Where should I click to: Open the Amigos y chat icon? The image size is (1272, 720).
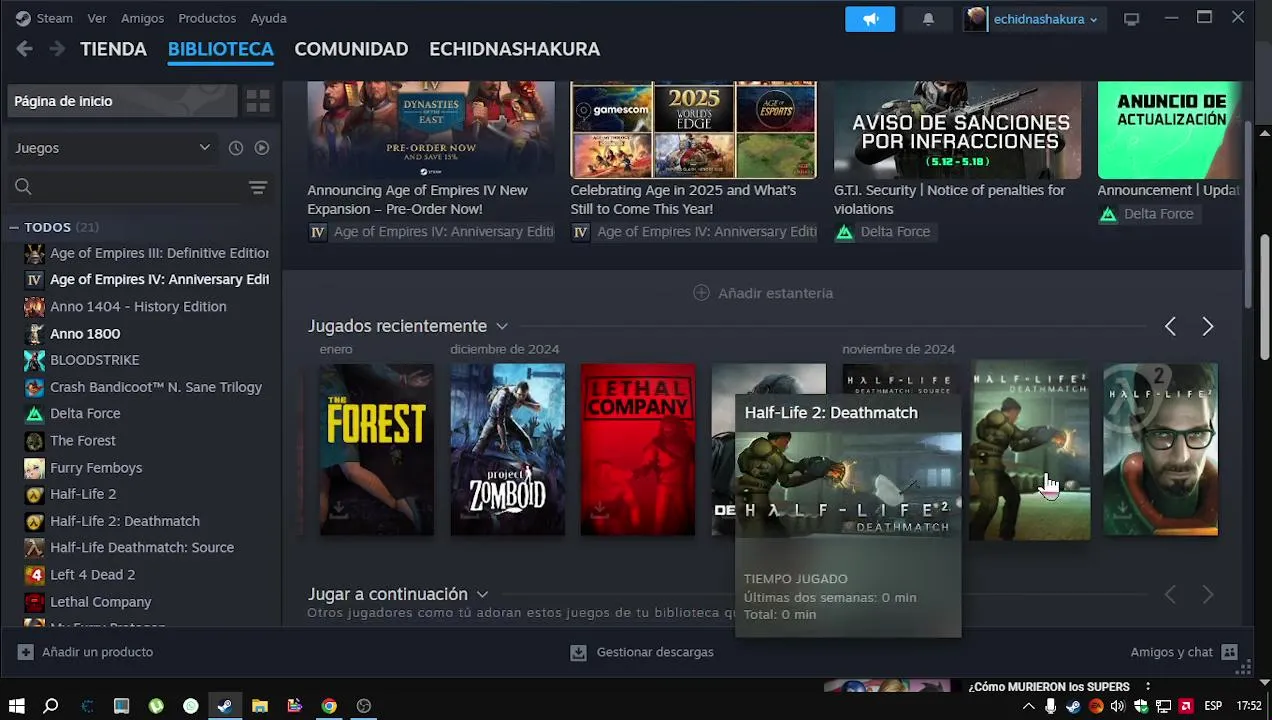pyautogui.click(x=1230, y=652)
